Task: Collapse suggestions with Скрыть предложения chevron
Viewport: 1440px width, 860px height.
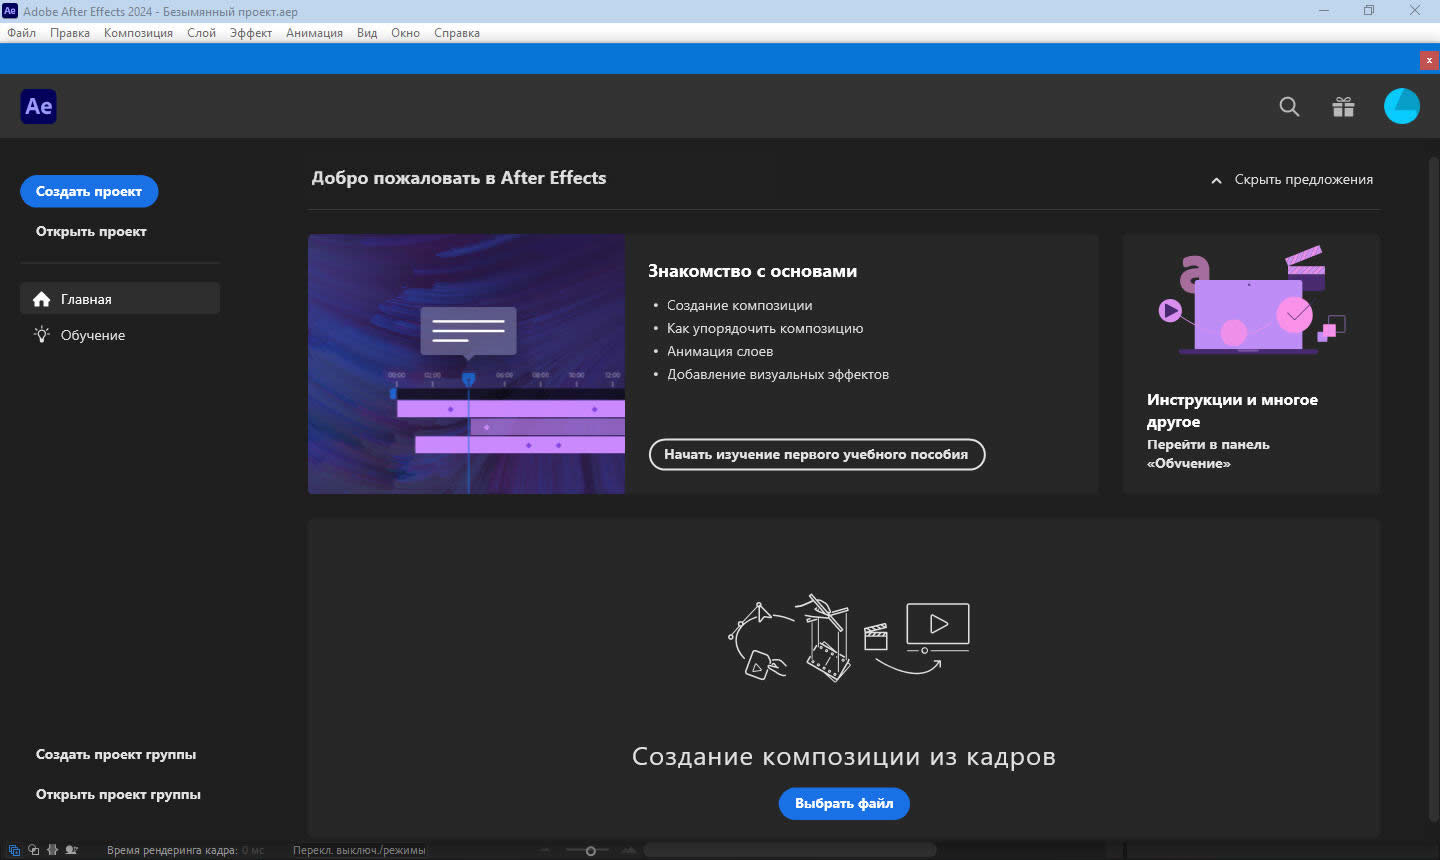Action: coord(1216,180)
